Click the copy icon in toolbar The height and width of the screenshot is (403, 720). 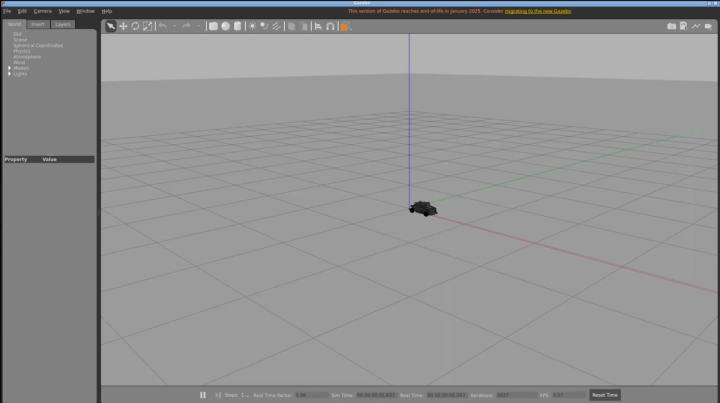(292, 26)
